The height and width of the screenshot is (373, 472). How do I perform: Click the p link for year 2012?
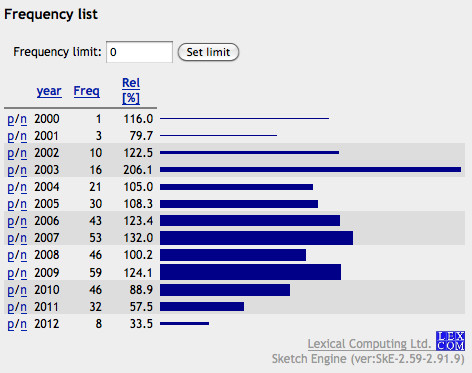click(11, 324)
